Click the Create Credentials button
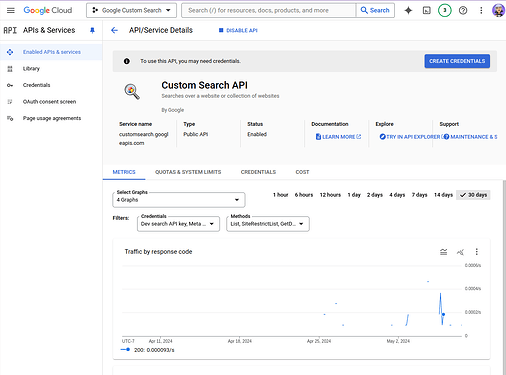This screenshot has height=375, width=506. (x=457, y=61)
